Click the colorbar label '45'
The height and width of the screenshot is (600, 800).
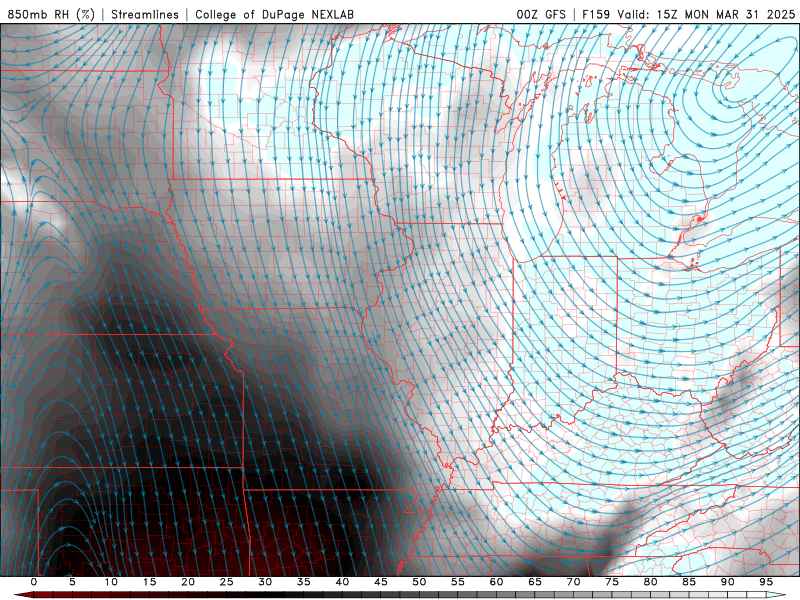(x=381, y=582)
